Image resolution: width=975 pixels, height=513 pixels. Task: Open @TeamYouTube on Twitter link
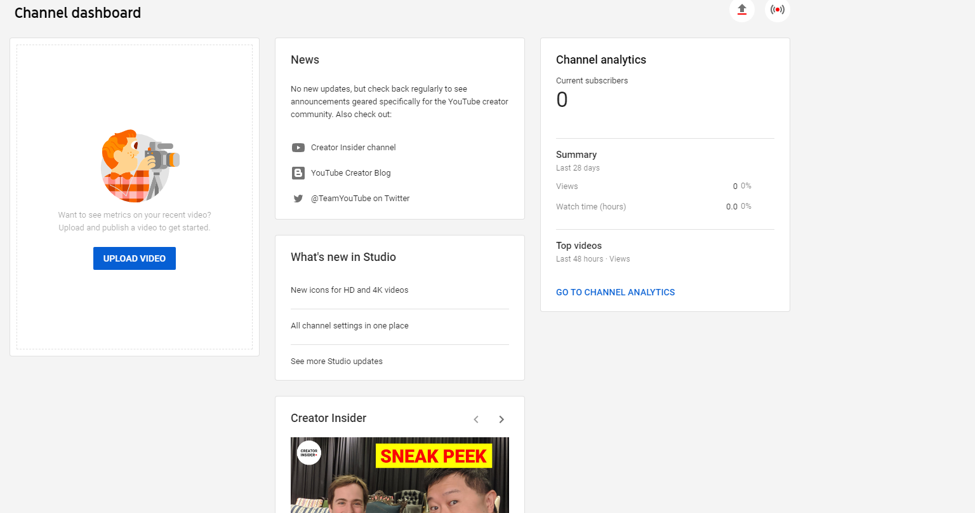pos(360,198)
